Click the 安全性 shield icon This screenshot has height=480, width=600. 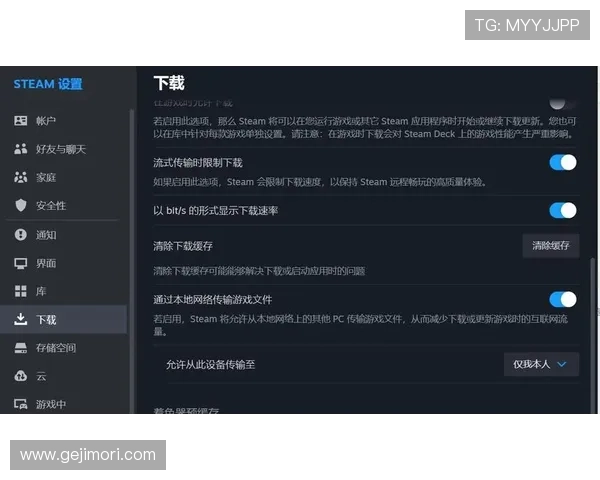[x=21, y=206]
